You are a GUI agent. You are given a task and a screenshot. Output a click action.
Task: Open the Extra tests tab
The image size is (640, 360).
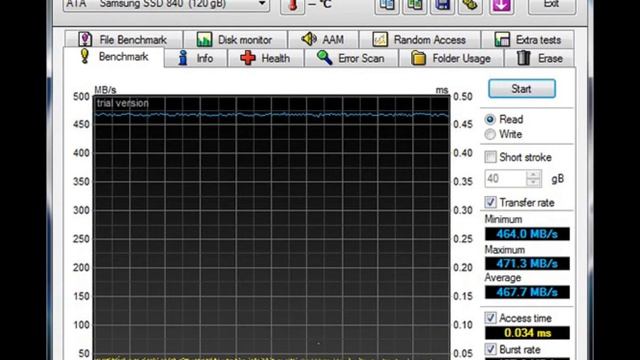[528, 40]
